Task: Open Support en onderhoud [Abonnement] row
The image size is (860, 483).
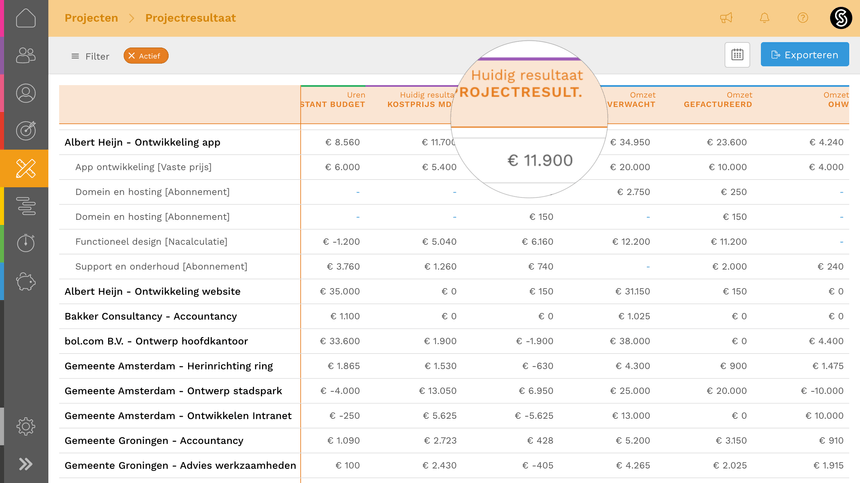Action: click(161, 266)
